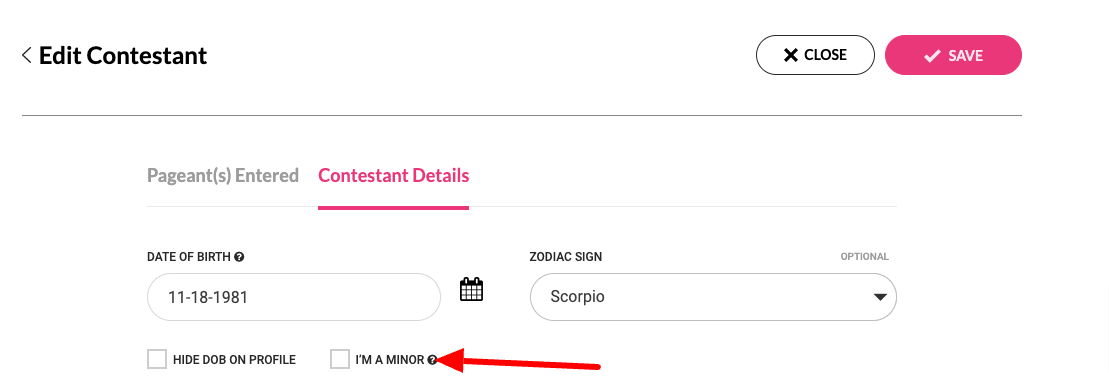This screenshot has width=1109, height=392.
Task: Go back using the left chevron icon
Action: [27, 55]
